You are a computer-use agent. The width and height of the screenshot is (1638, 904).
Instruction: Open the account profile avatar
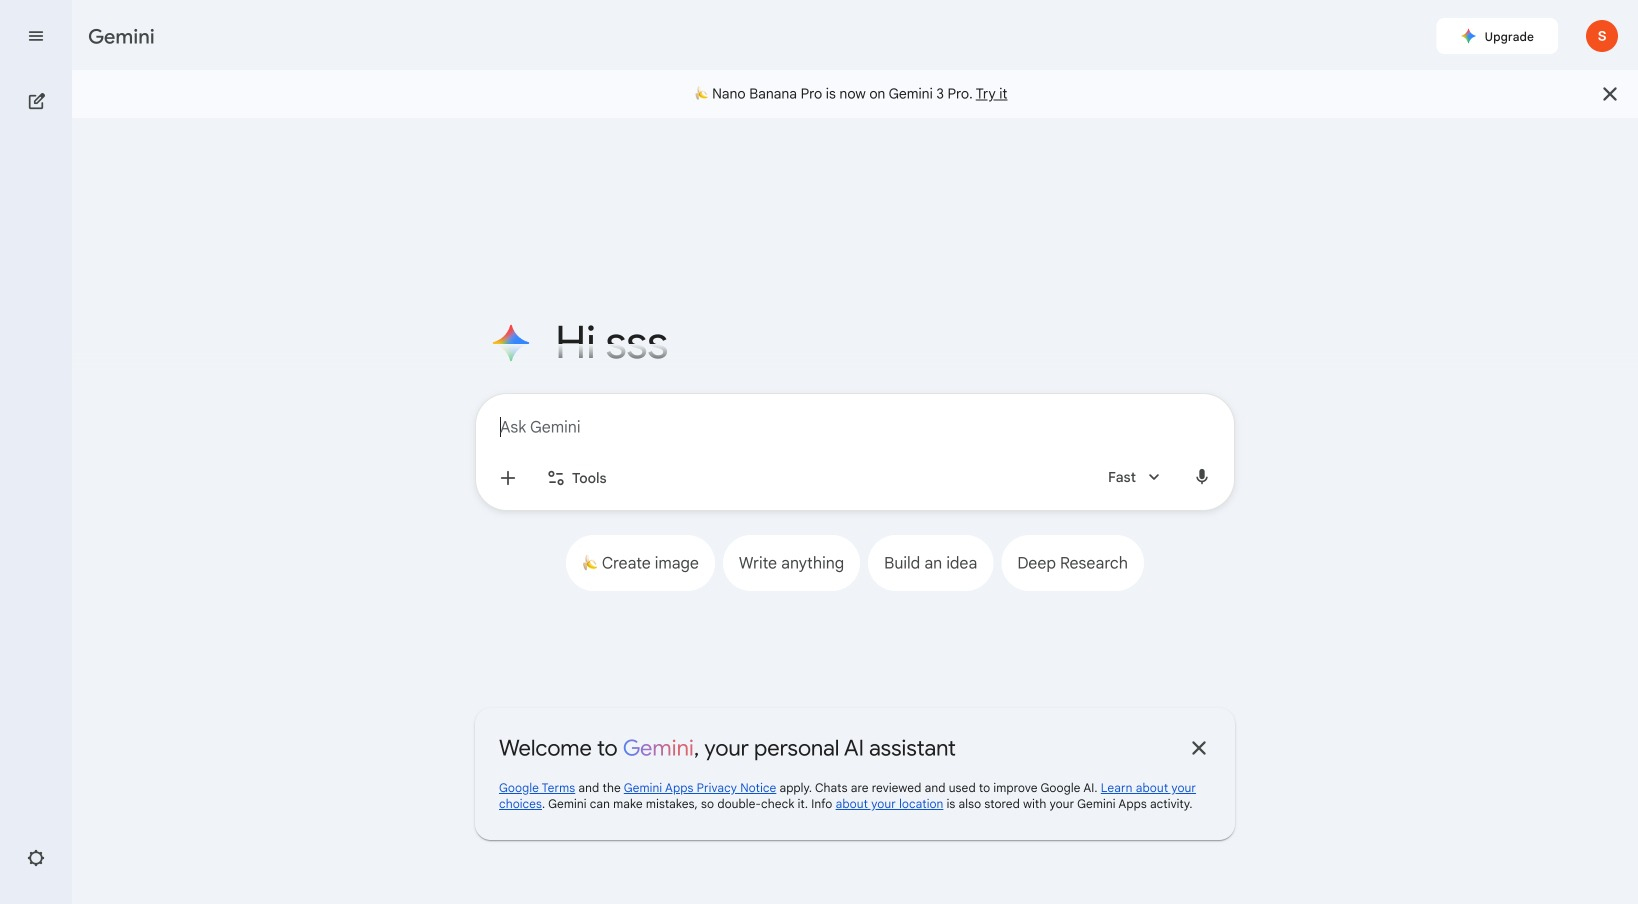[1601, 36]
